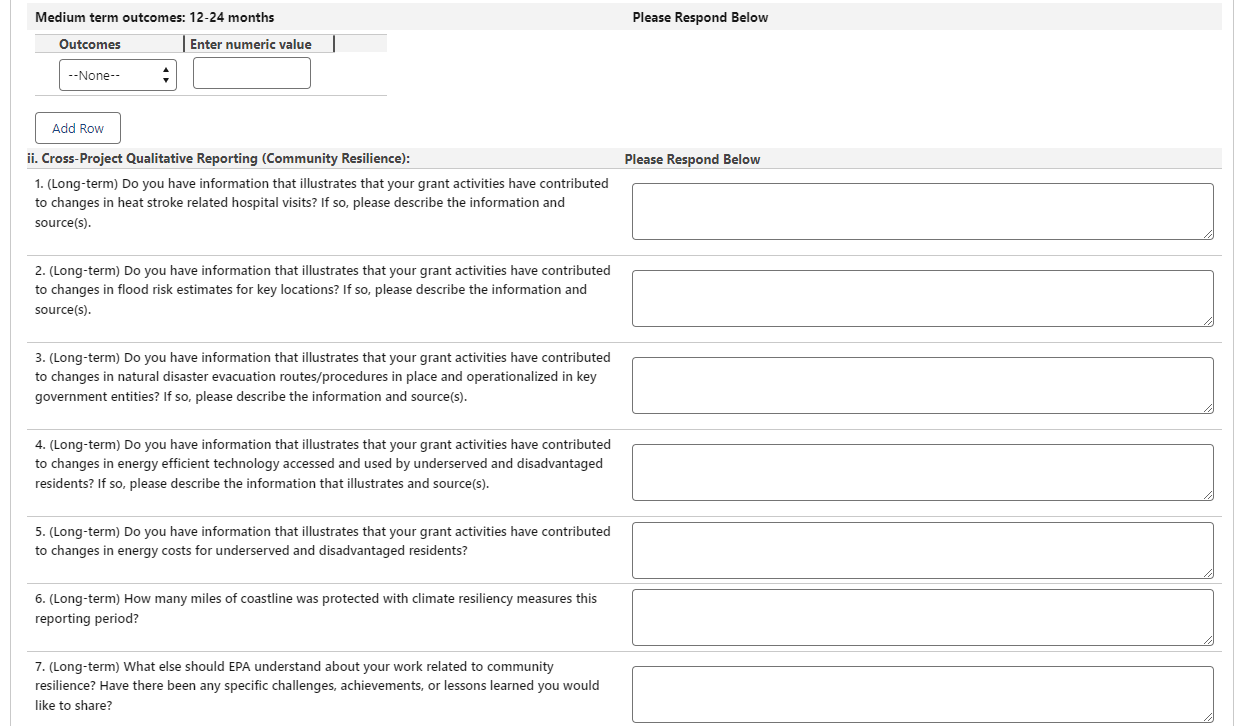Click the heat stroke hospital visits response box

click(x=921, y=211)
